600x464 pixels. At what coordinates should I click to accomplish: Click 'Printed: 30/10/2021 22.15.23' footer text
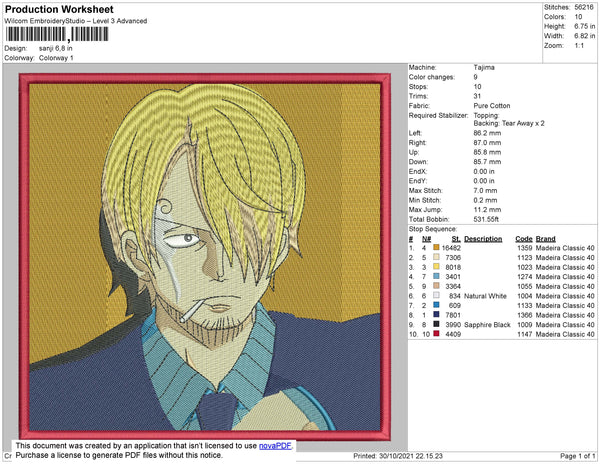(x=398, y=456)
